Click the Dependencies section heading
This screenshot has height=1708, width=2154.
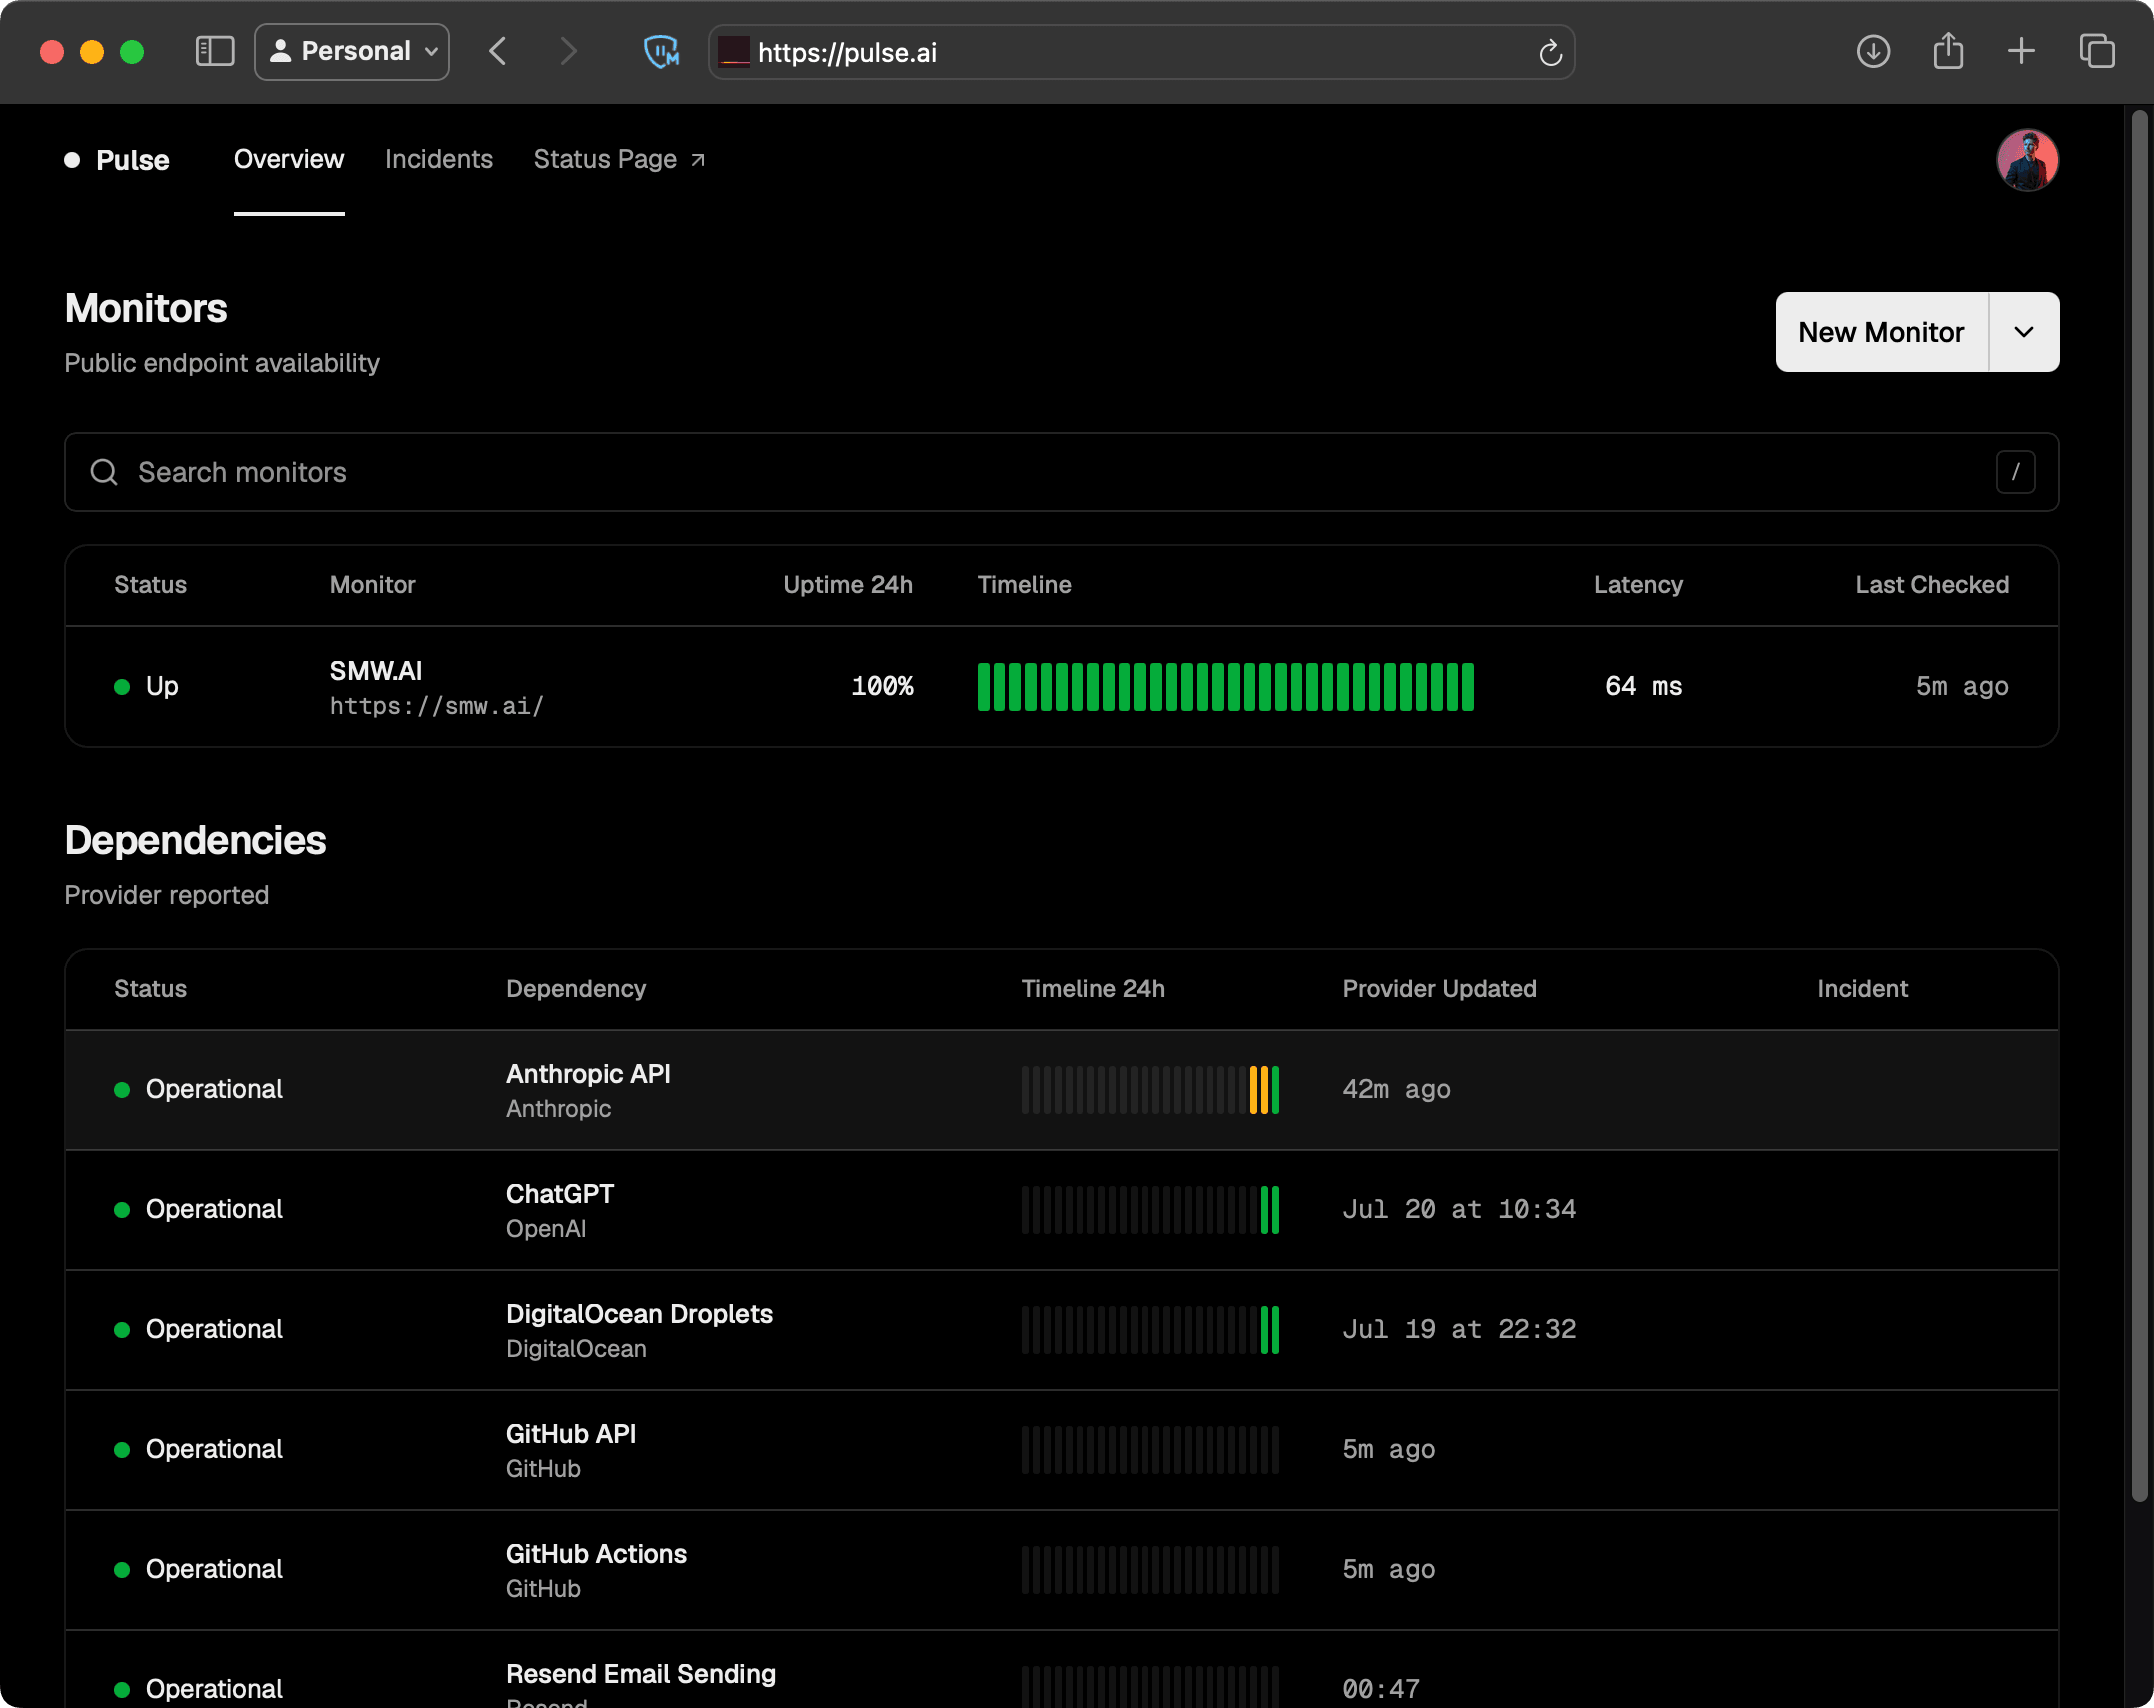coord(195,840)
